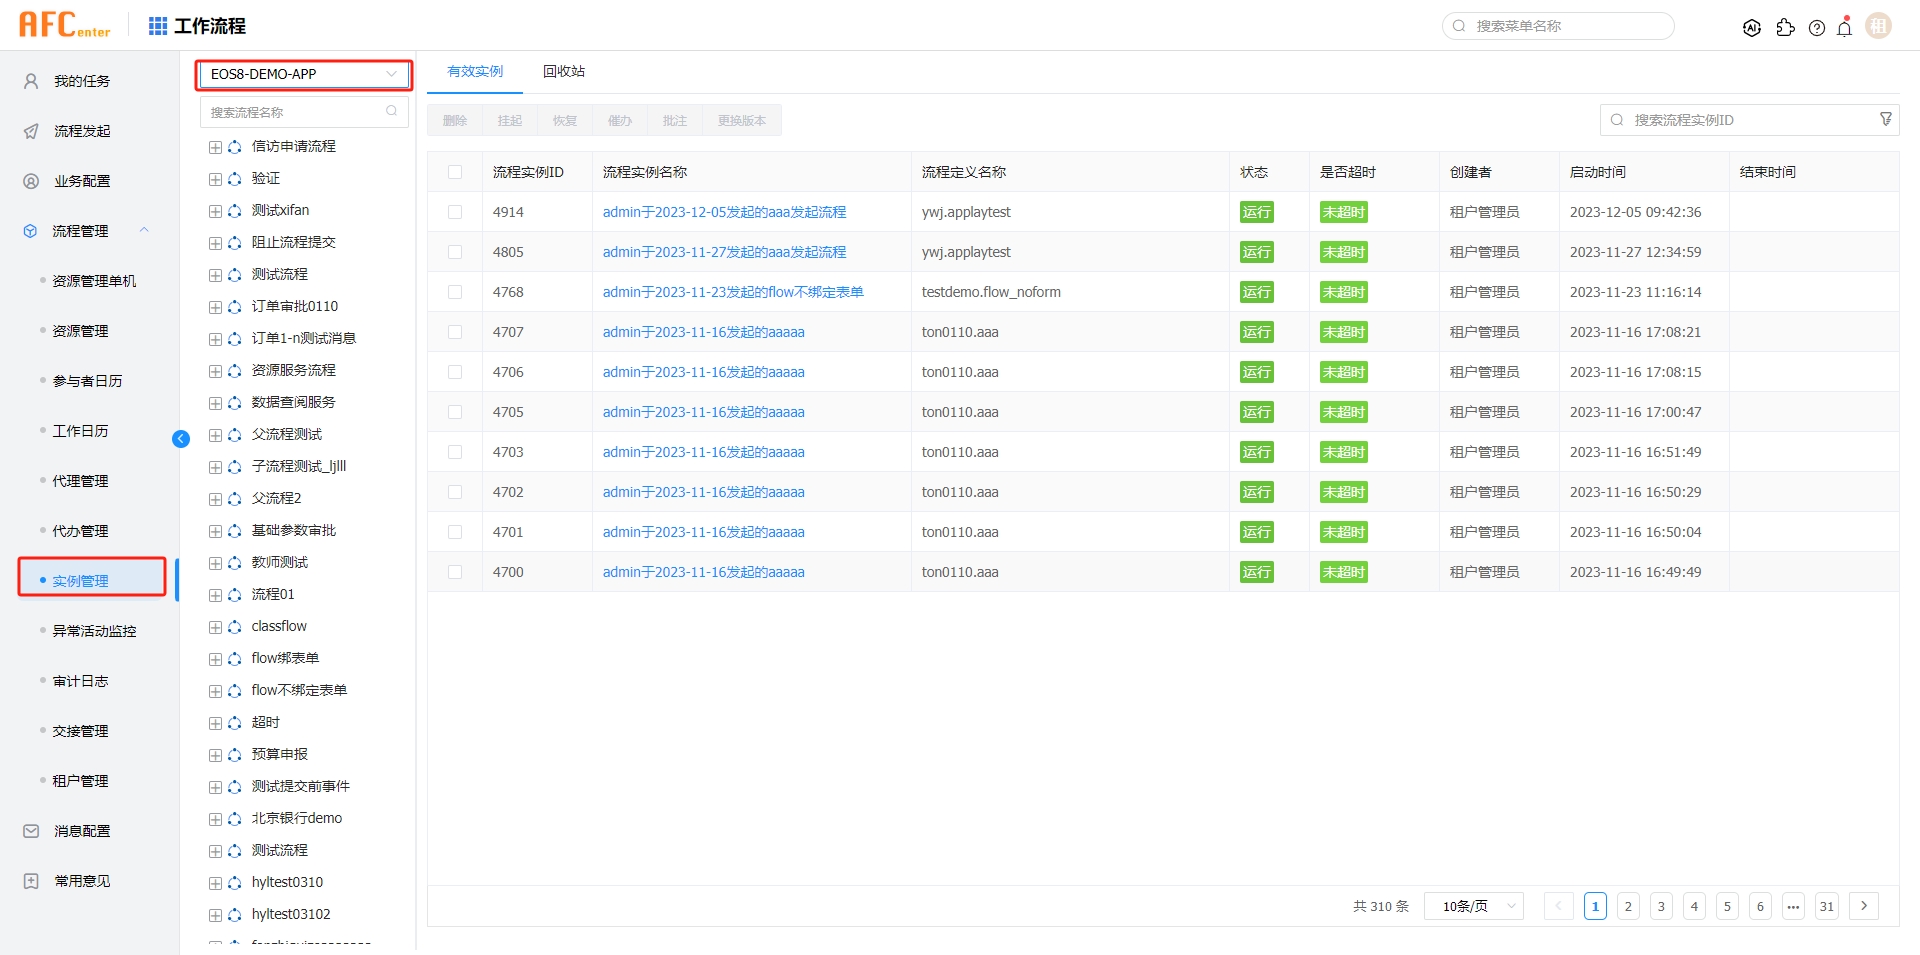Select all rows using header checkbox
The height and width of the screenshot is (955, 1920).
coord(456,171)
